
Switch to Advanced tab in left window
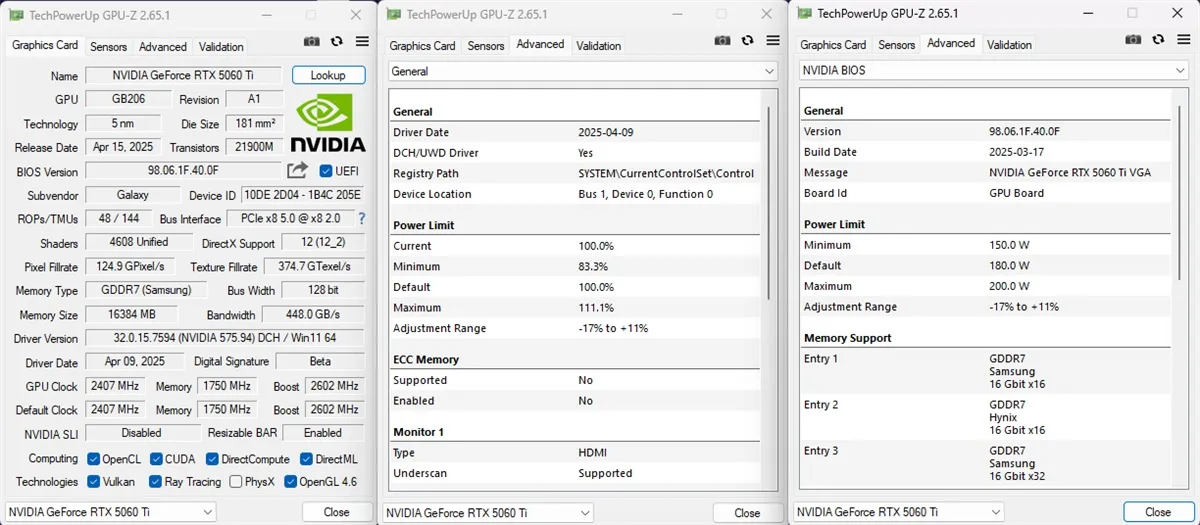tap(163, 47)
